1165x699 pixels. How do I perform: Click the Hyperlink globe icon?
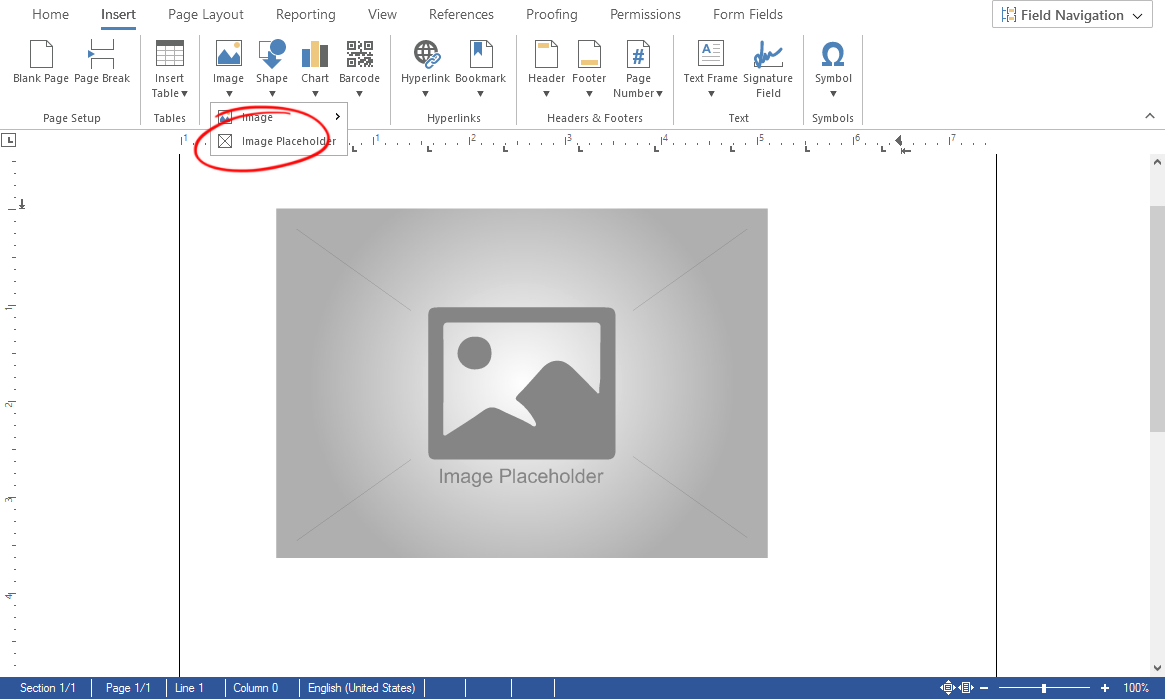426,54
